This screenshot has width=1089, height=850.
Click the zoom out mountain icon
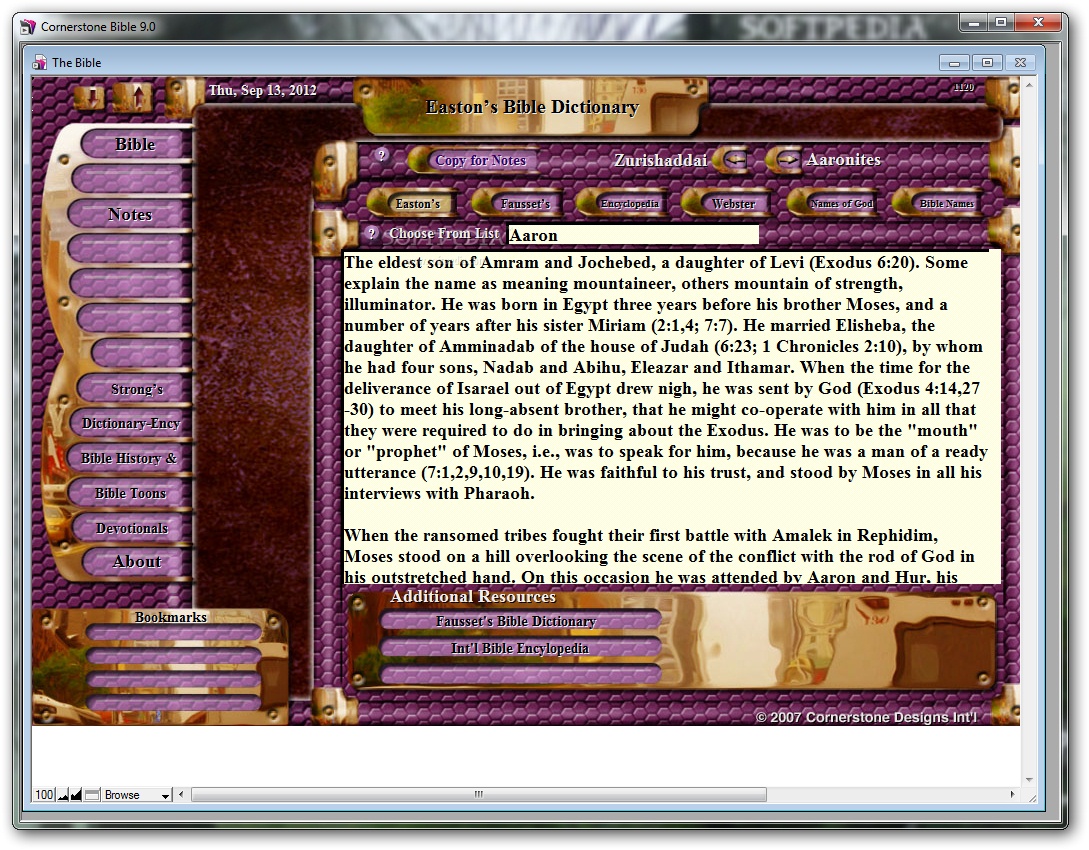(x=63, y=794)
